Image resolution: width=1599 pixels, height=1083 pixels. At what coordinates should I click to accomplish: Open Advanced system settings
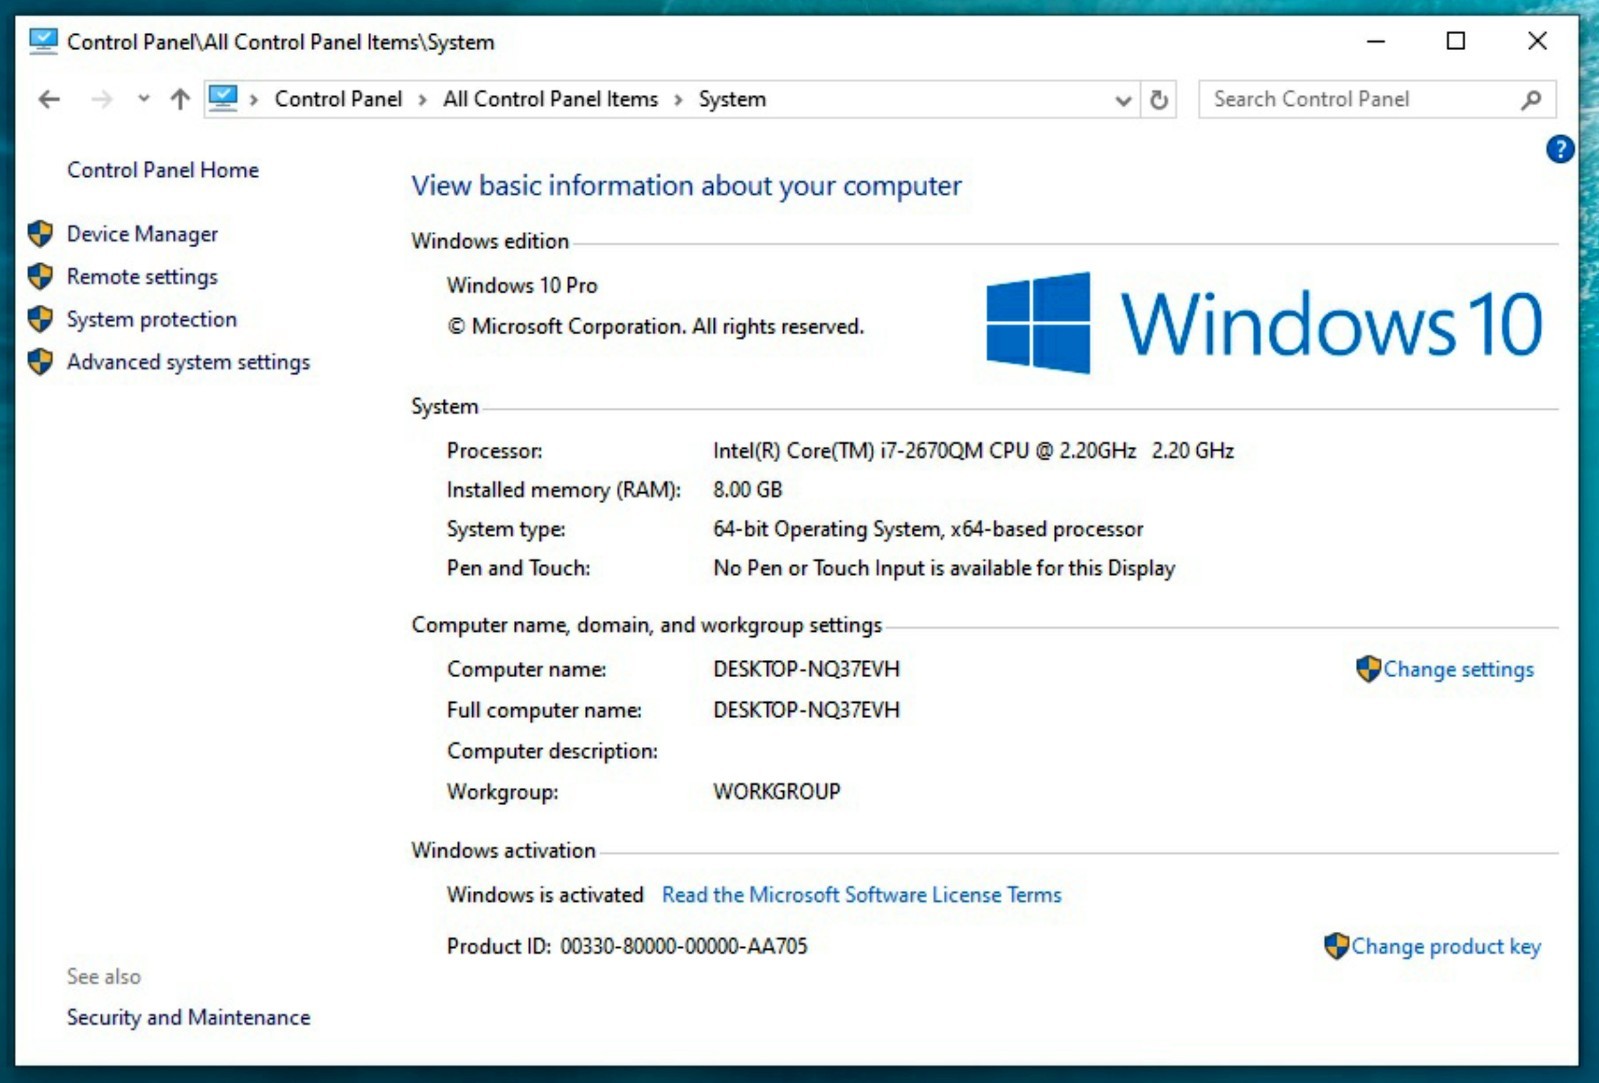coord(188,362)
